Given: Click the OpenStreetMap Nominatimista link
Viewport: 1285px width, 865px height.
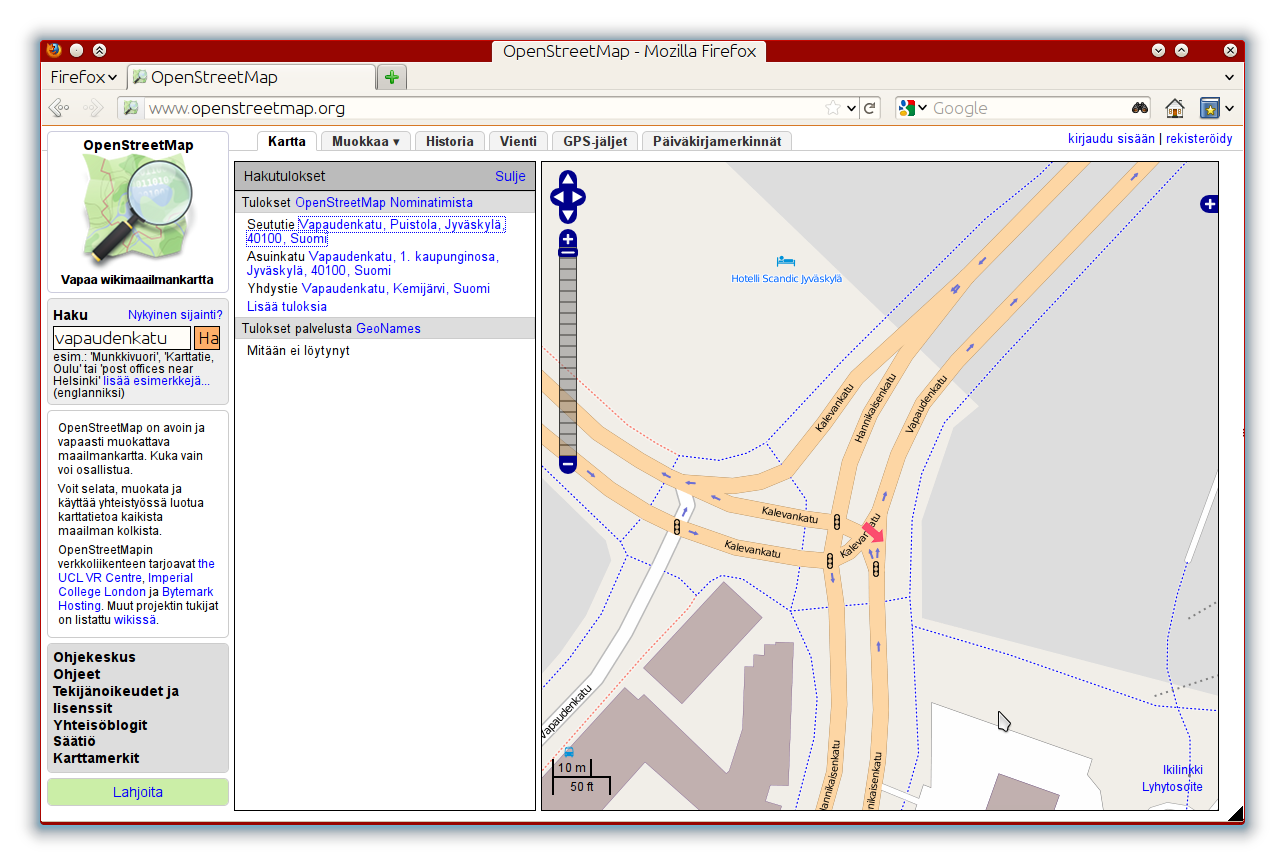Looking at the screenshot, I should coord(384,202).
